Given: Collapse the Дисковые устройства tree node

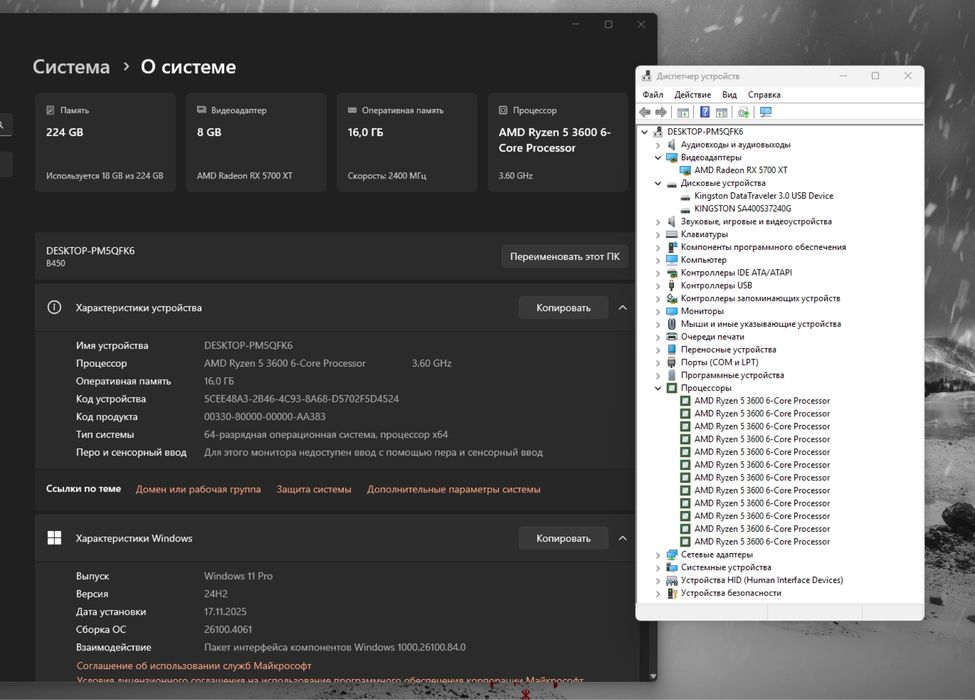Looking at the screenshot, I should [658, 183].
